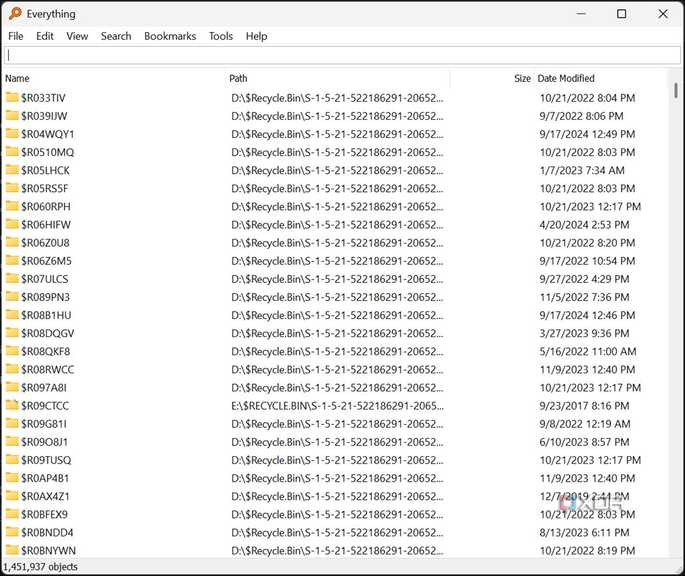This screenshot has height=576, width=685.
Task: Click the path cell of $R08QKF8 row
Action: coord(337,351)
